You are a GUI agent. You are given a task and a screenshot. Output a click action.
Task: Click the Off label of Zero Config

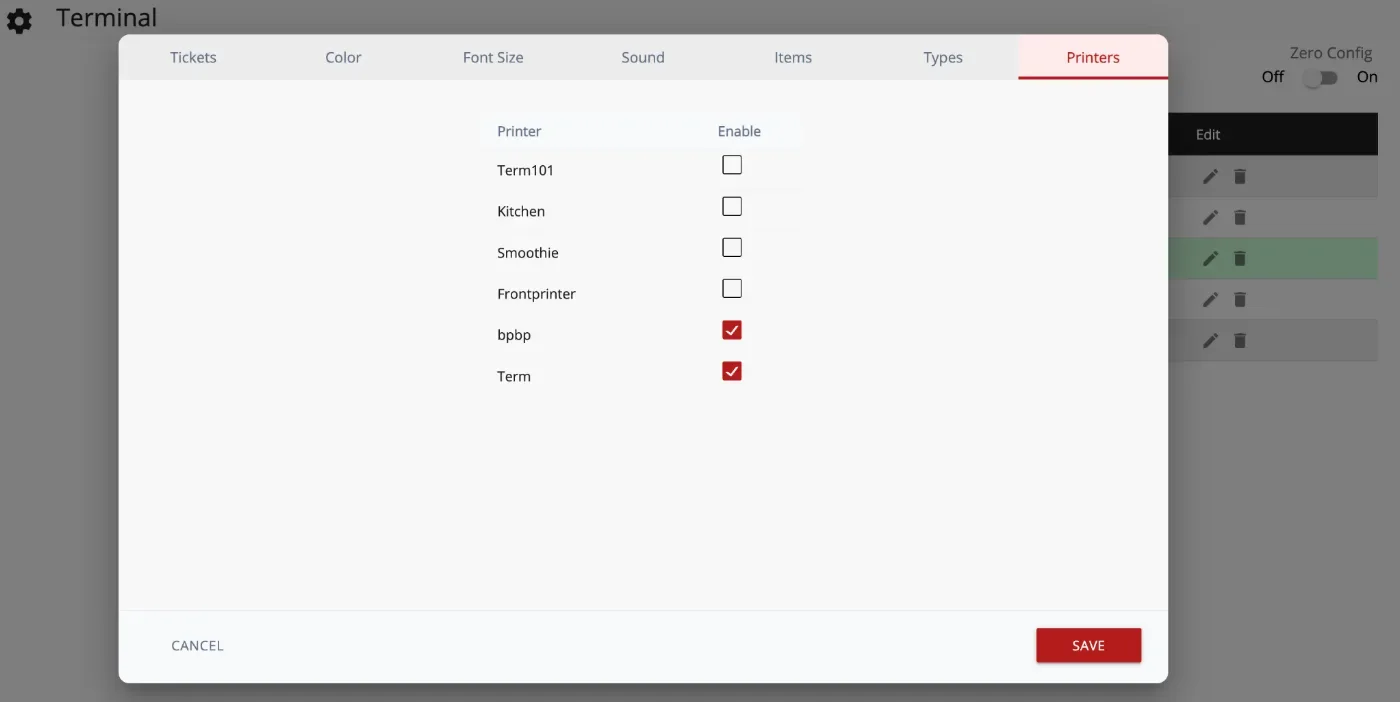1273,77
